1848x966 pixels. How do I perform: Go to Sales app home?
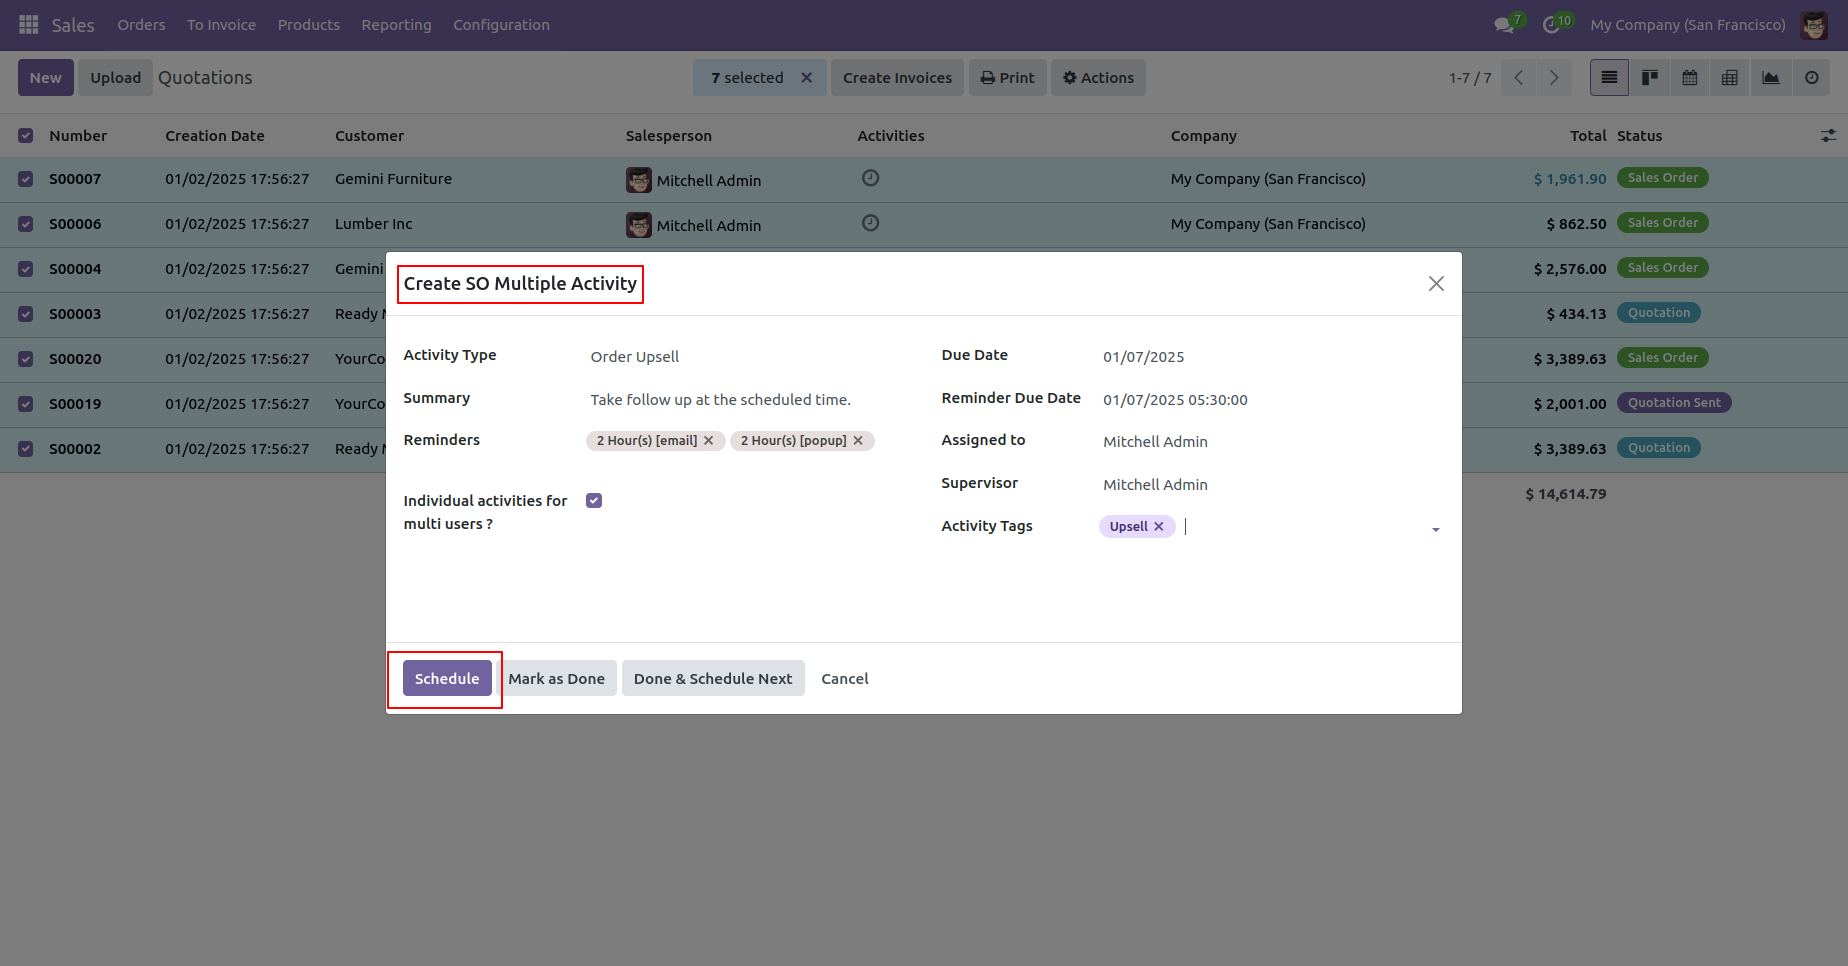click(x=73, y=25)
